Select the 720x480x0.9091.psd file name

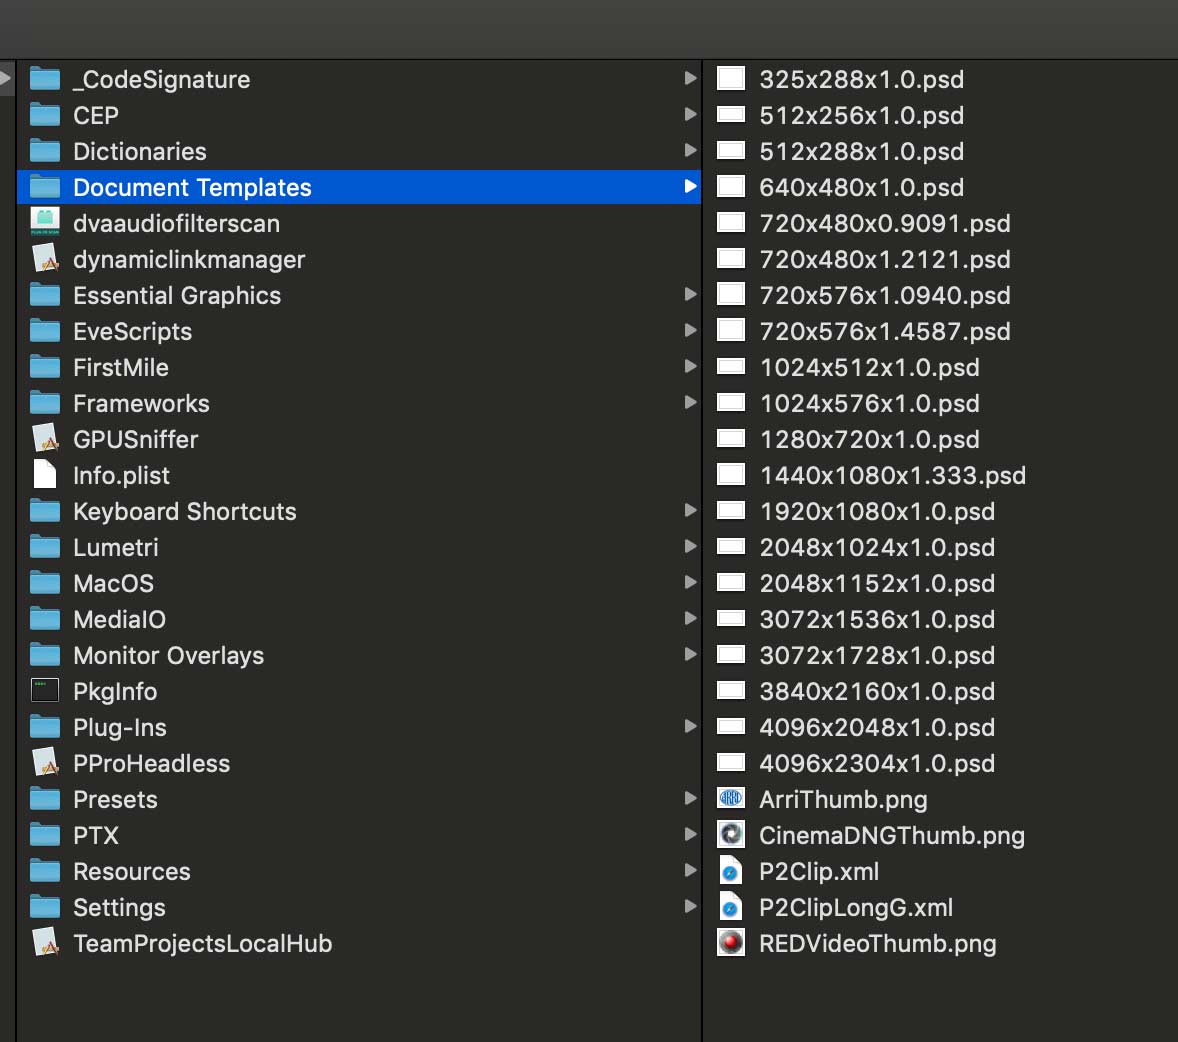885,224
